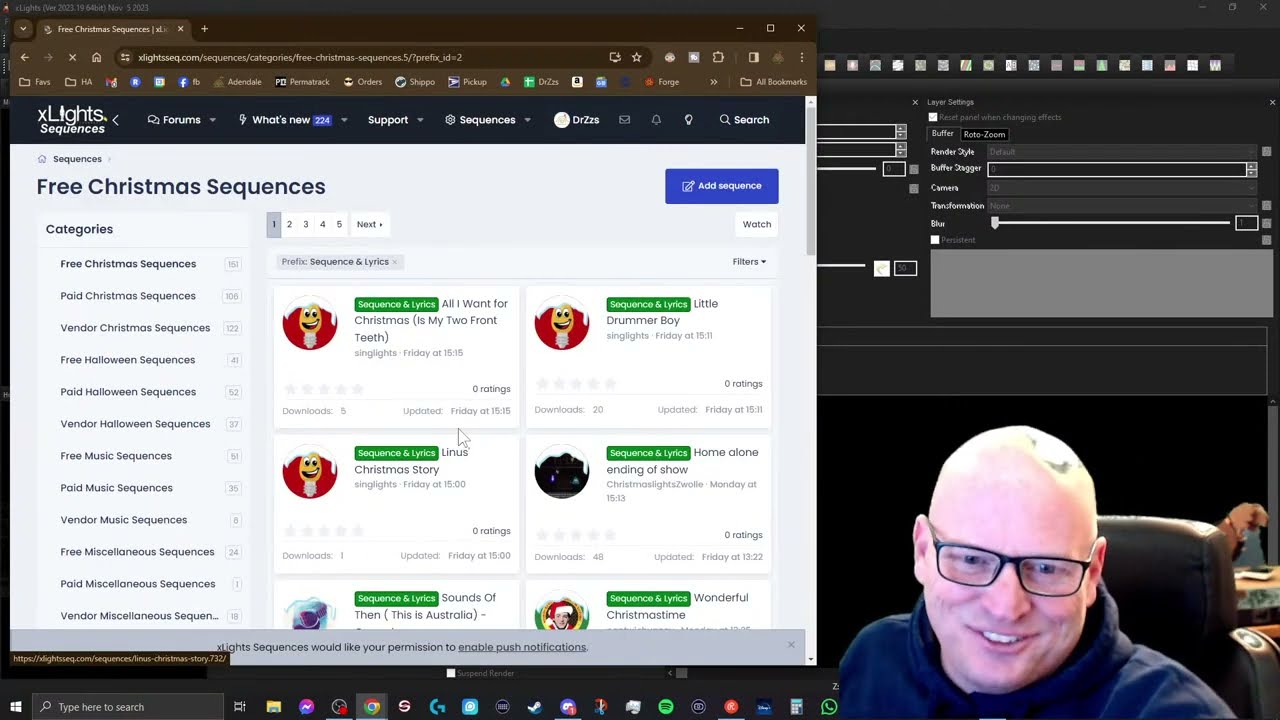This screenshot has height=720, width=1280.
Task: Show more bookmarks with the chevron
Action: (713, 82)
